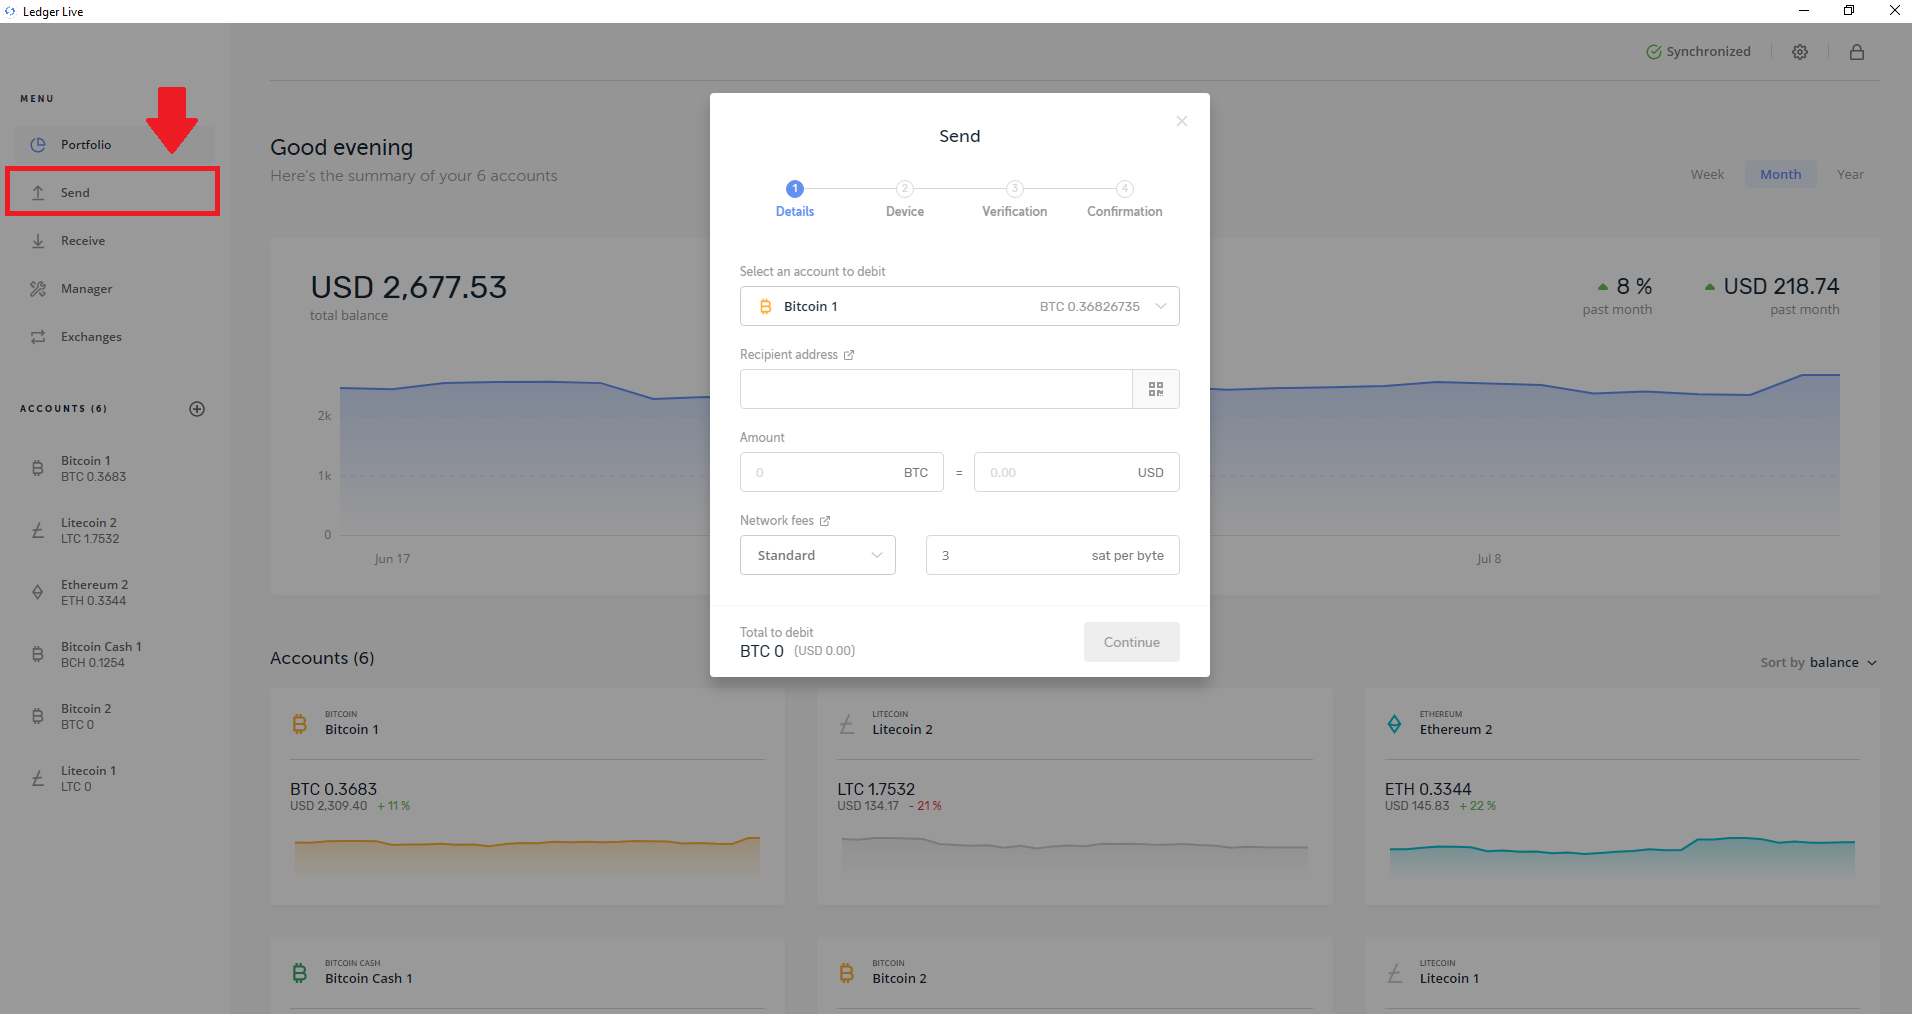
Task: Lock the app with padlock icon
Action: 1857,52
